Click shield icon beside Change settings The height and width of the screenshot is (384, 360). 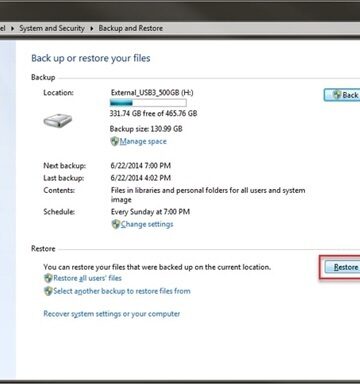116,224
